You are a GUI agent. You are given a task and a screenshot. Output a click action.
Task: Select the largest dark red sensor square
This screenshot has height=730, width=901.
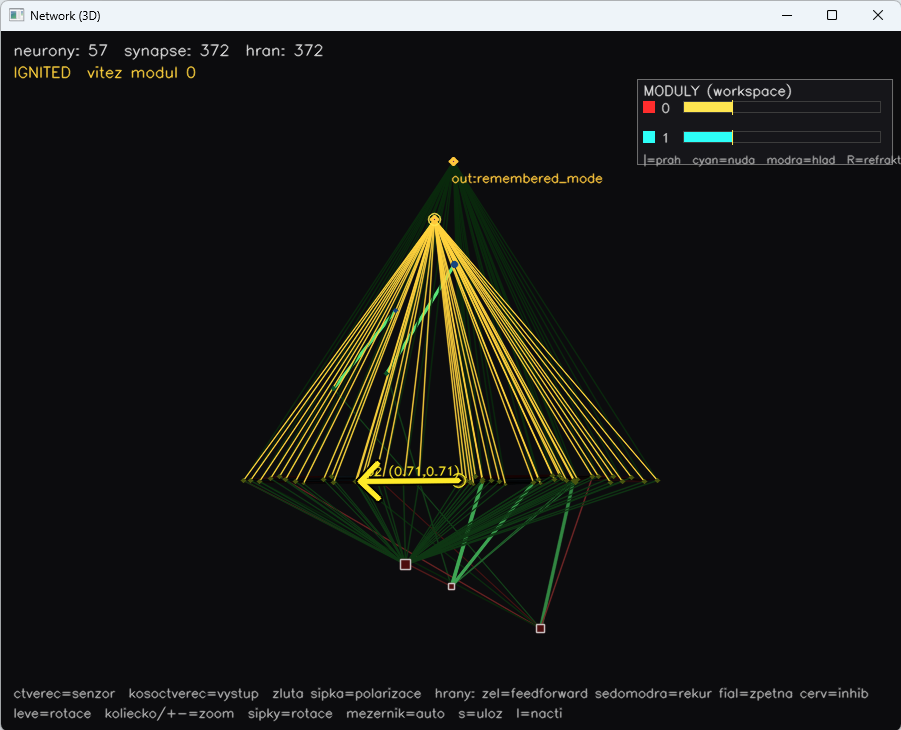coord(406,564)
